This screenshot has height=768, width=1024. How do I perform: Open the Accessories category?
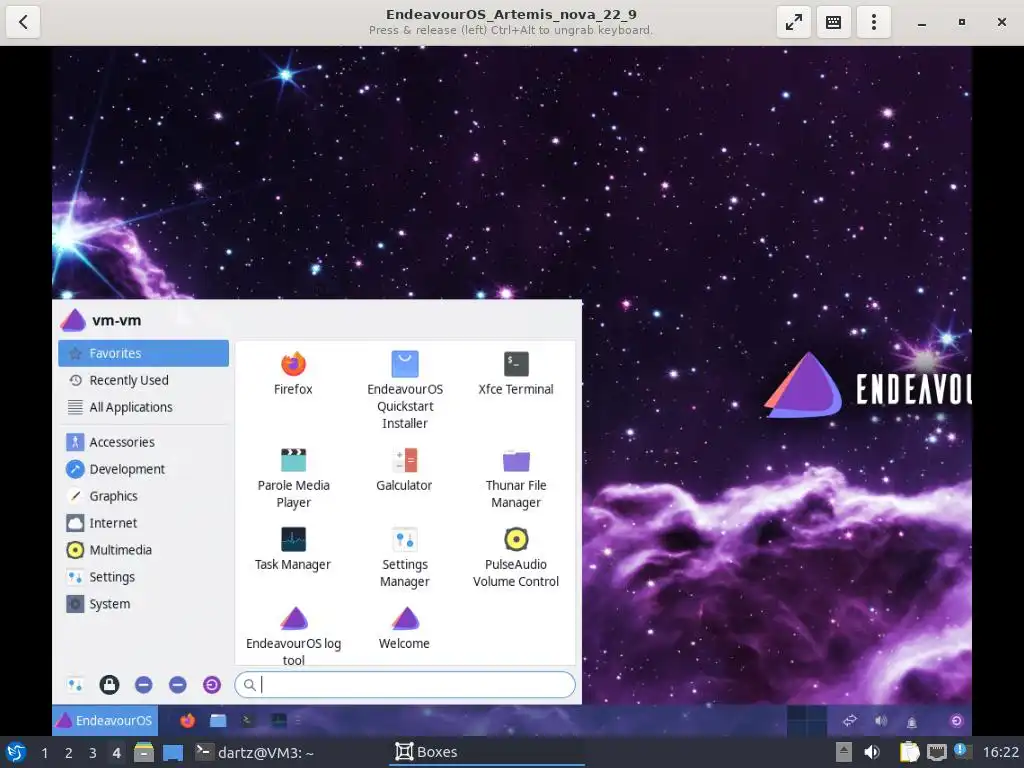pos(144,442)
